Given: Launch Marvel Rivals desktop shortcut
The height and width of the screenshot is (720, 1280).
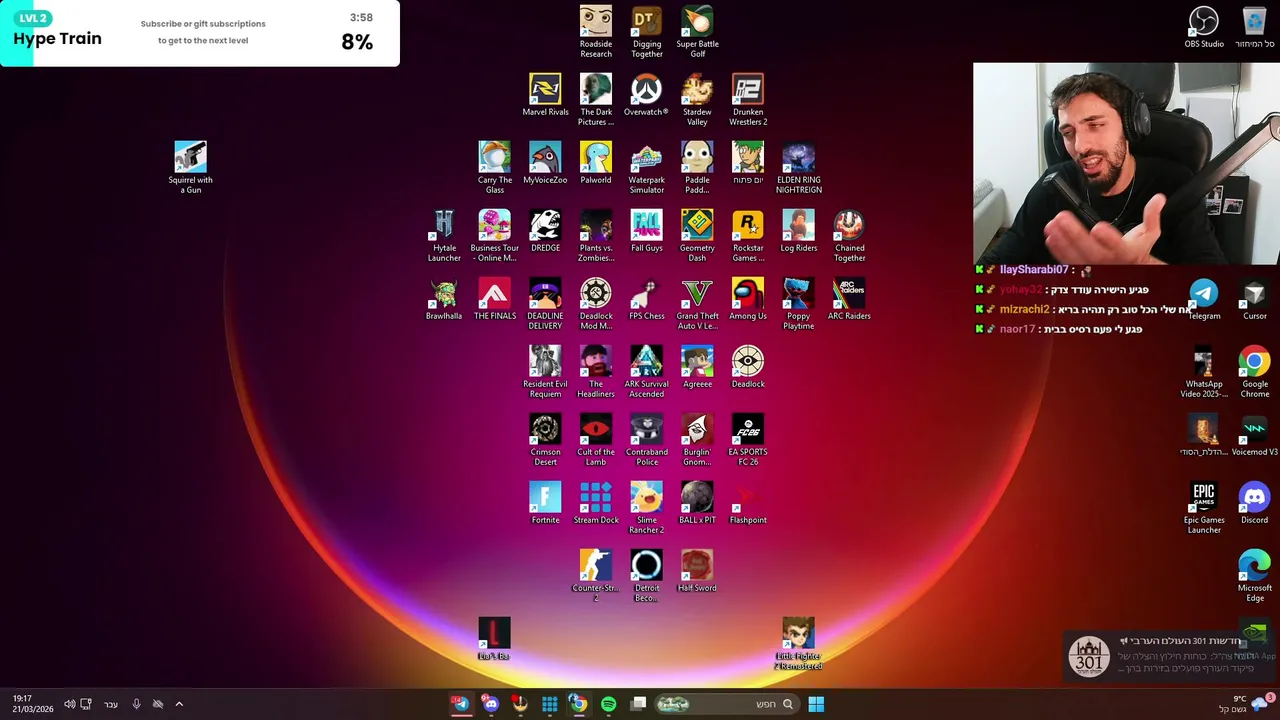Looking at the screenshot, I should point(545,94).
